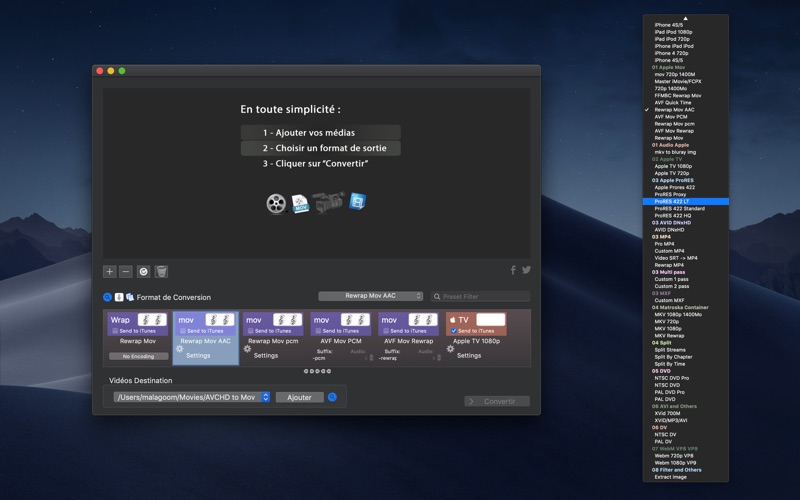Click the Ajouter destination button
This screenshot has height=500, width=800.
pyautogui.click(x=299, y=397)
